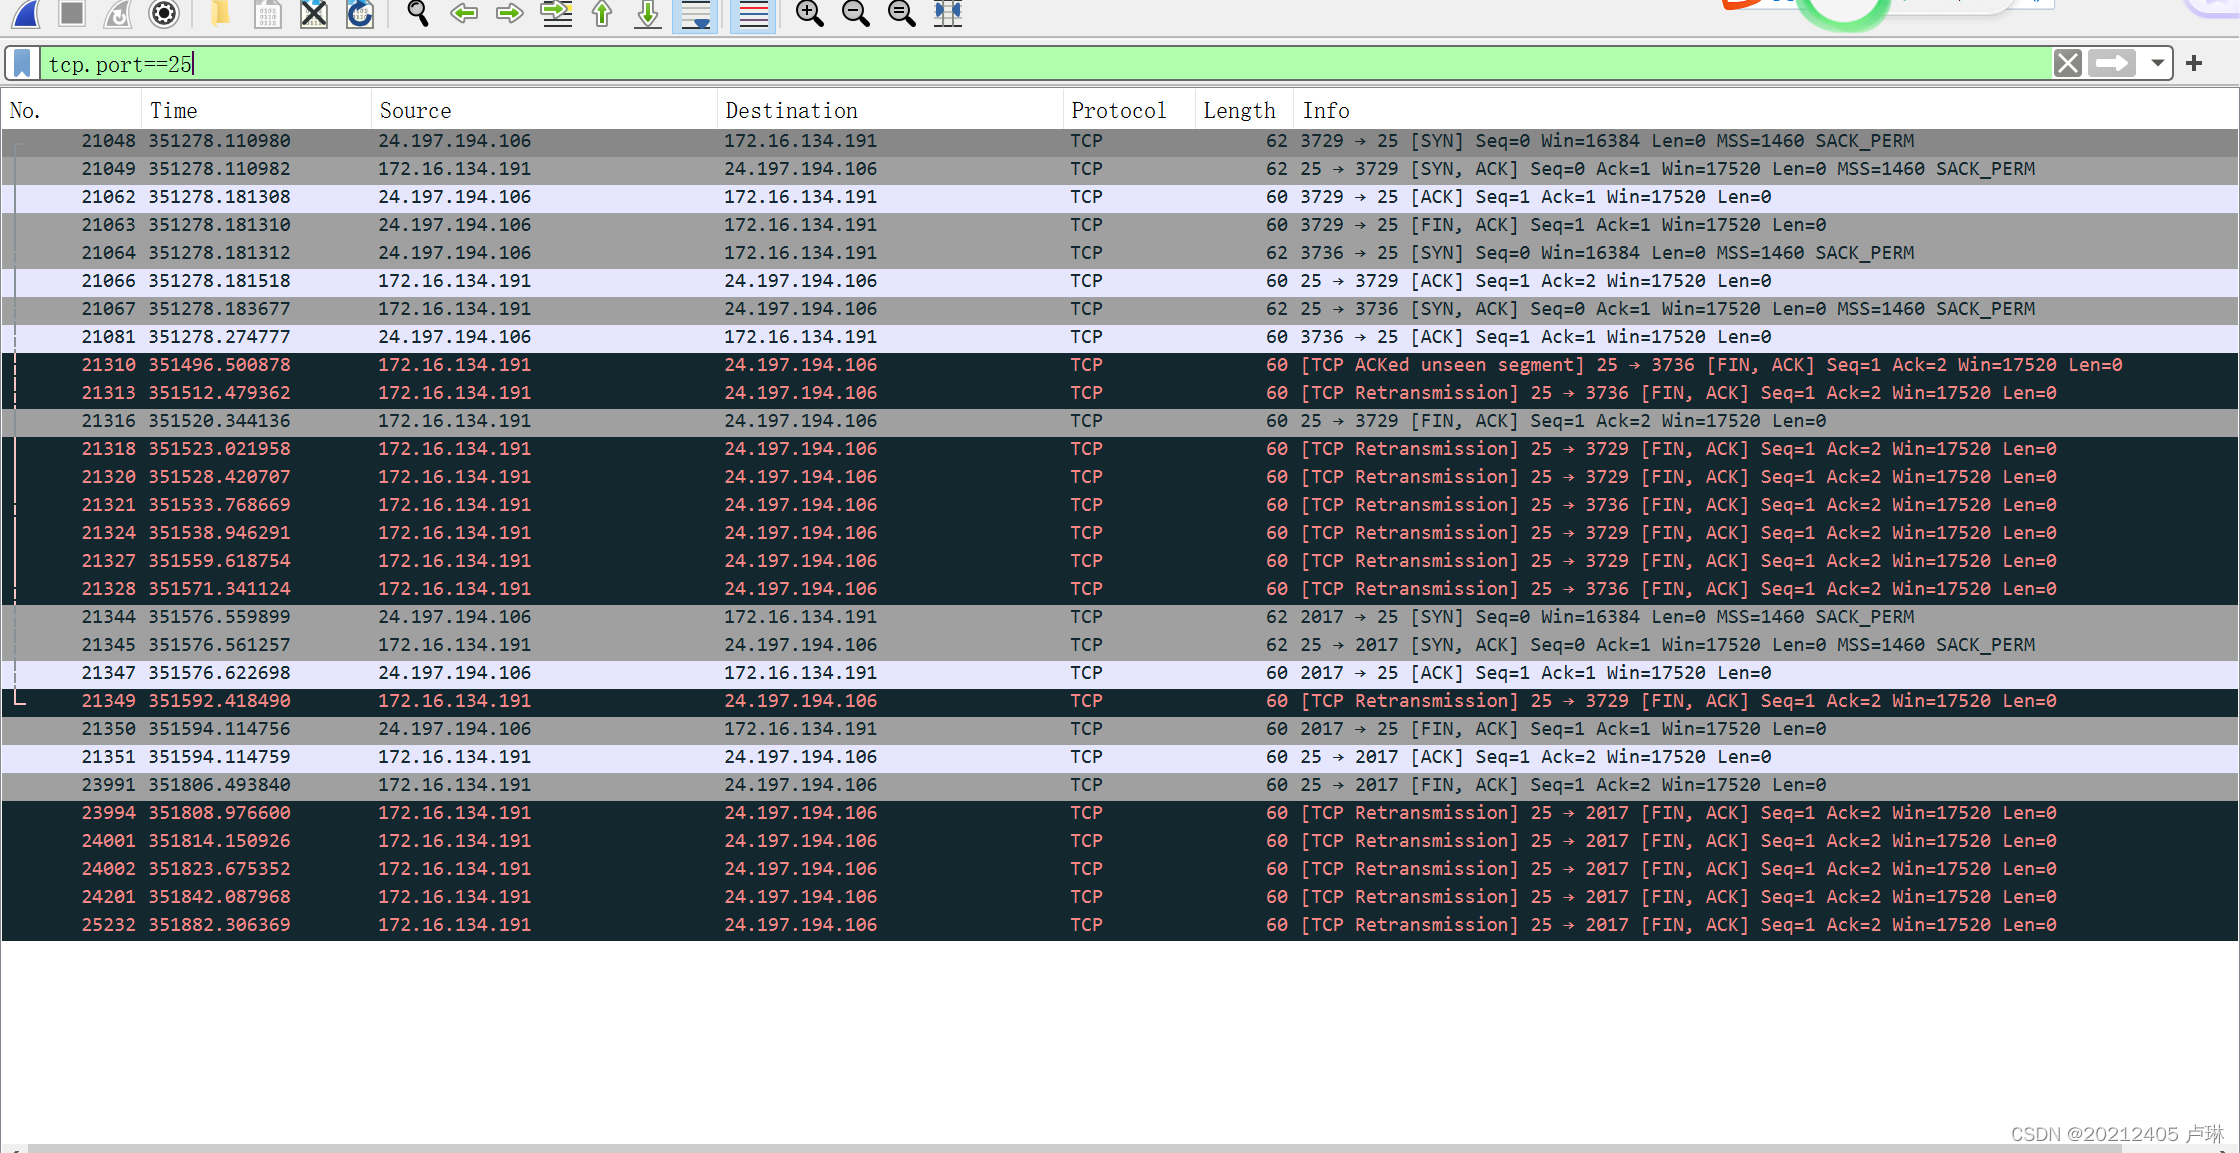Restart the current capture
The width and height of the screenshot is (2240, 1153).
point(118,13)
